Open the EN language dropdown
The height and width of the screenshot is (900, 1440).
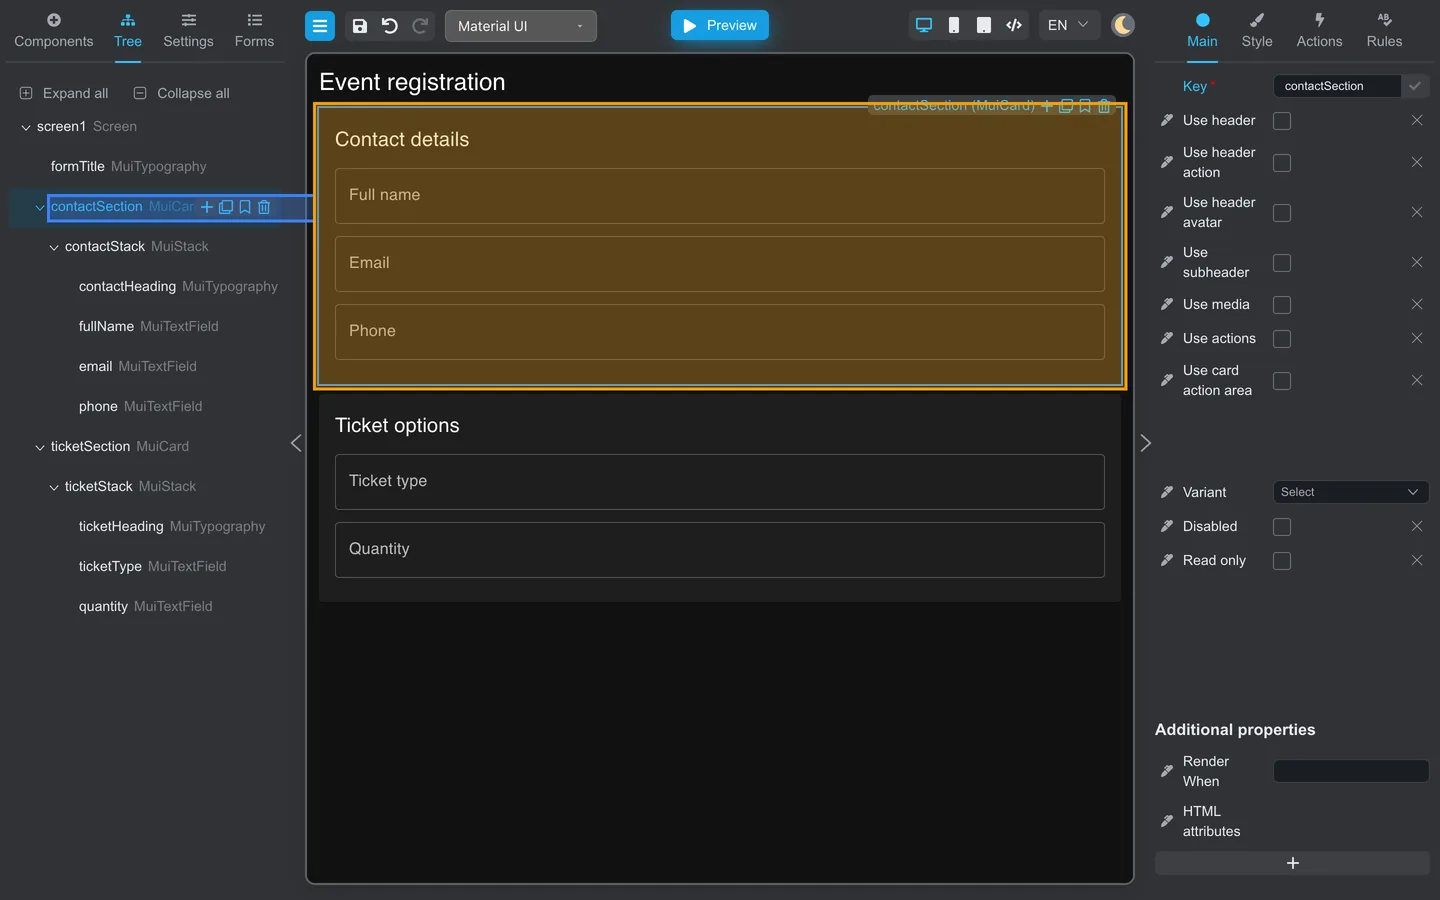click(1068, 25)
